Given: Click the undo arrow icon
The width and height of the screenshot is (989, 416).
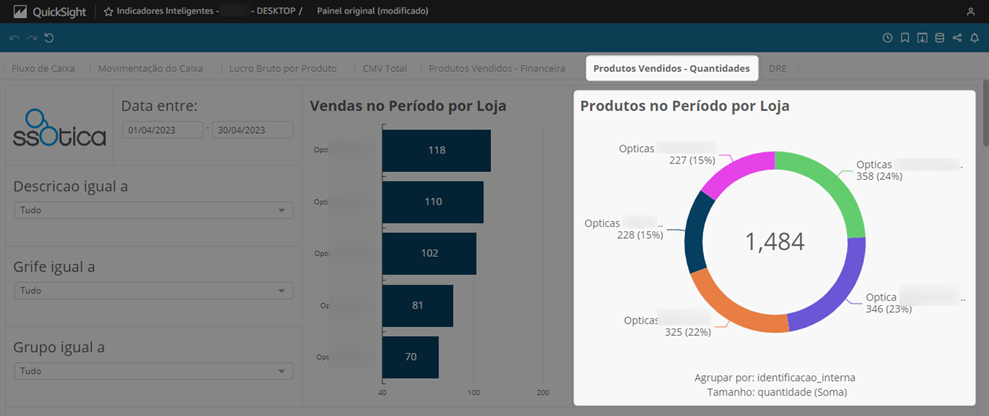Looking at the screenshot, I should pyautogui.click(x=15, y=38).
